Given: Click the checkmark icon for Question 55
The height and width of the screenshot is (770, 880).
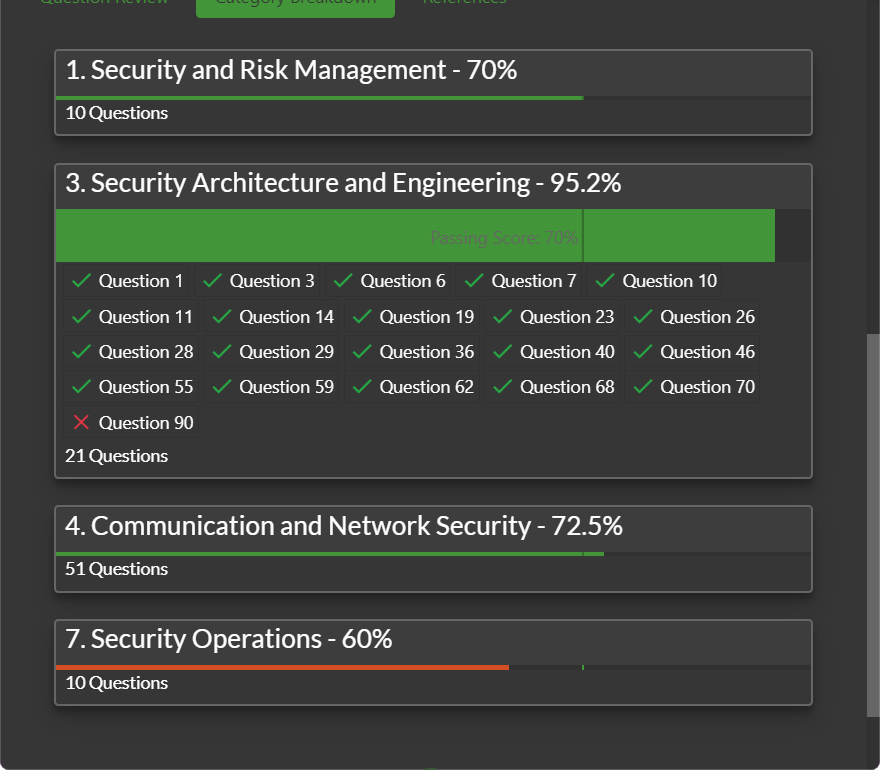Looking at the screenshot, I should tap(82, 387).
